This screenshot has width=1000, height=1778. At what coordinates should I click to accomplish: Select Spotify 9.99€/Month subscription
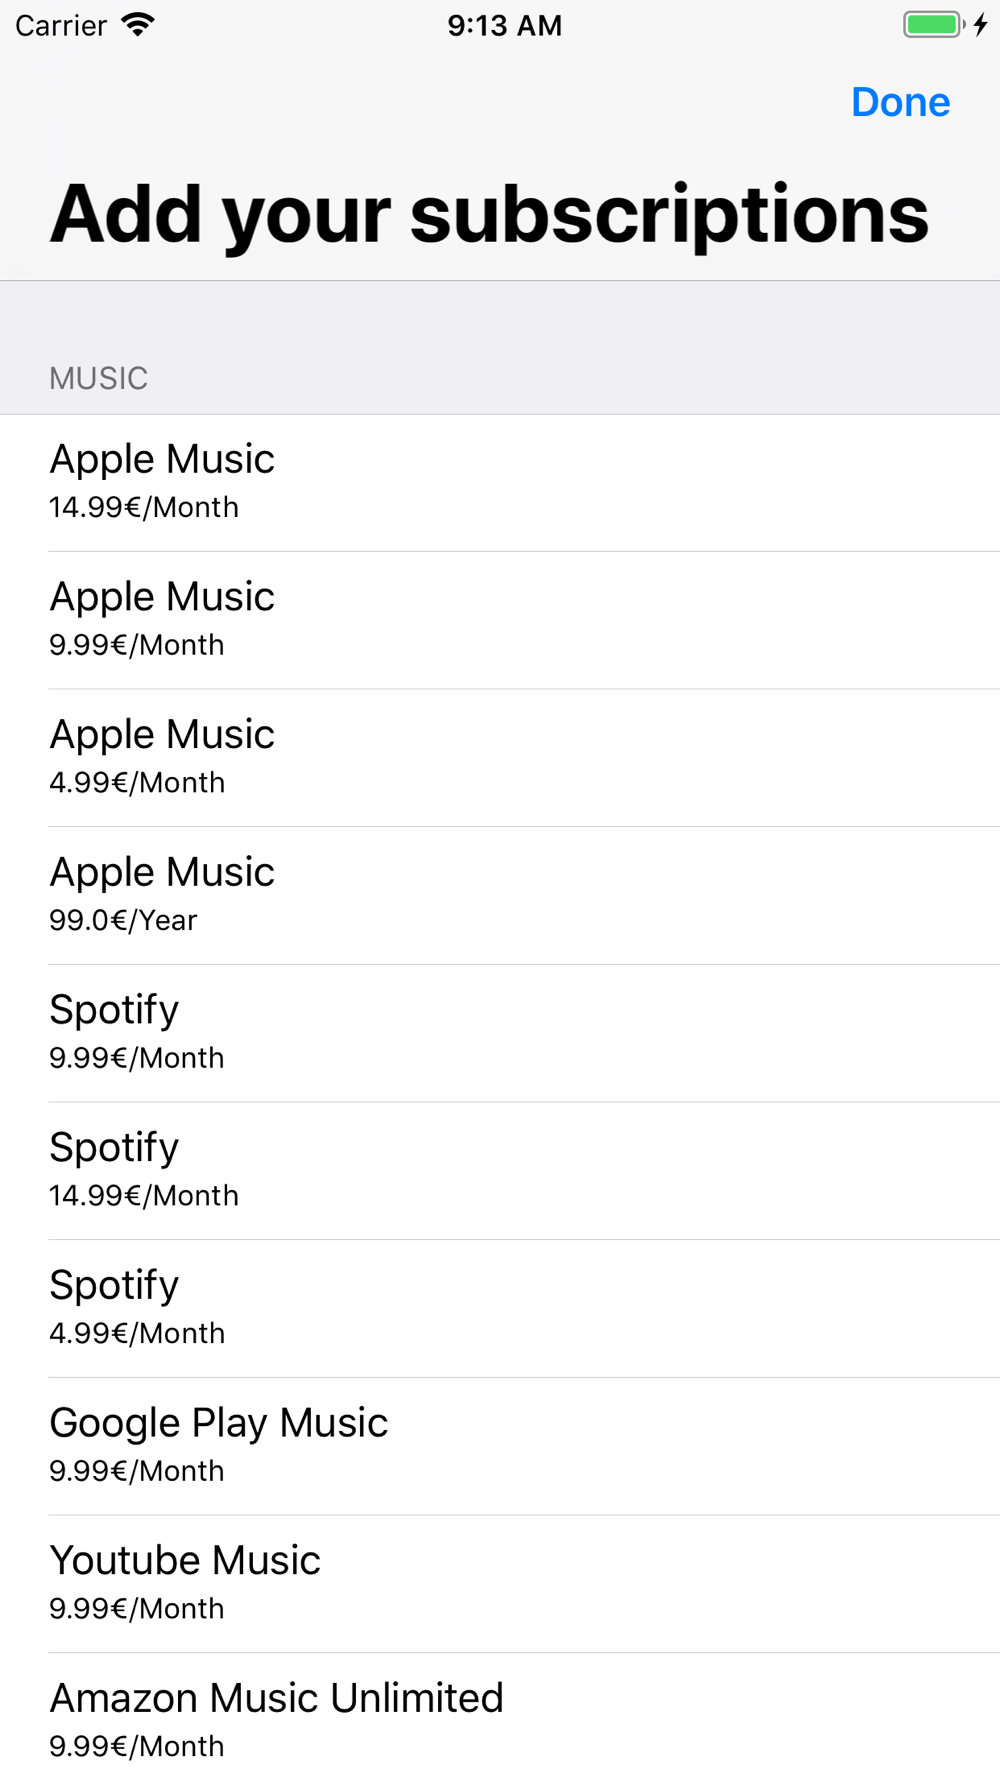pos(500,1033)
